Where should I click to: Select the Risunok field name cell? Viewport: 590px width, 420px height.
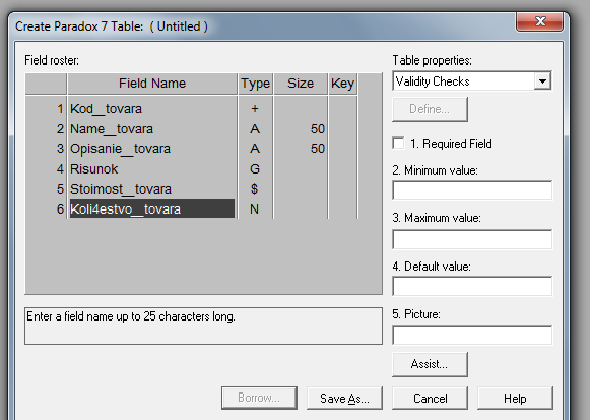pos(152,169)
